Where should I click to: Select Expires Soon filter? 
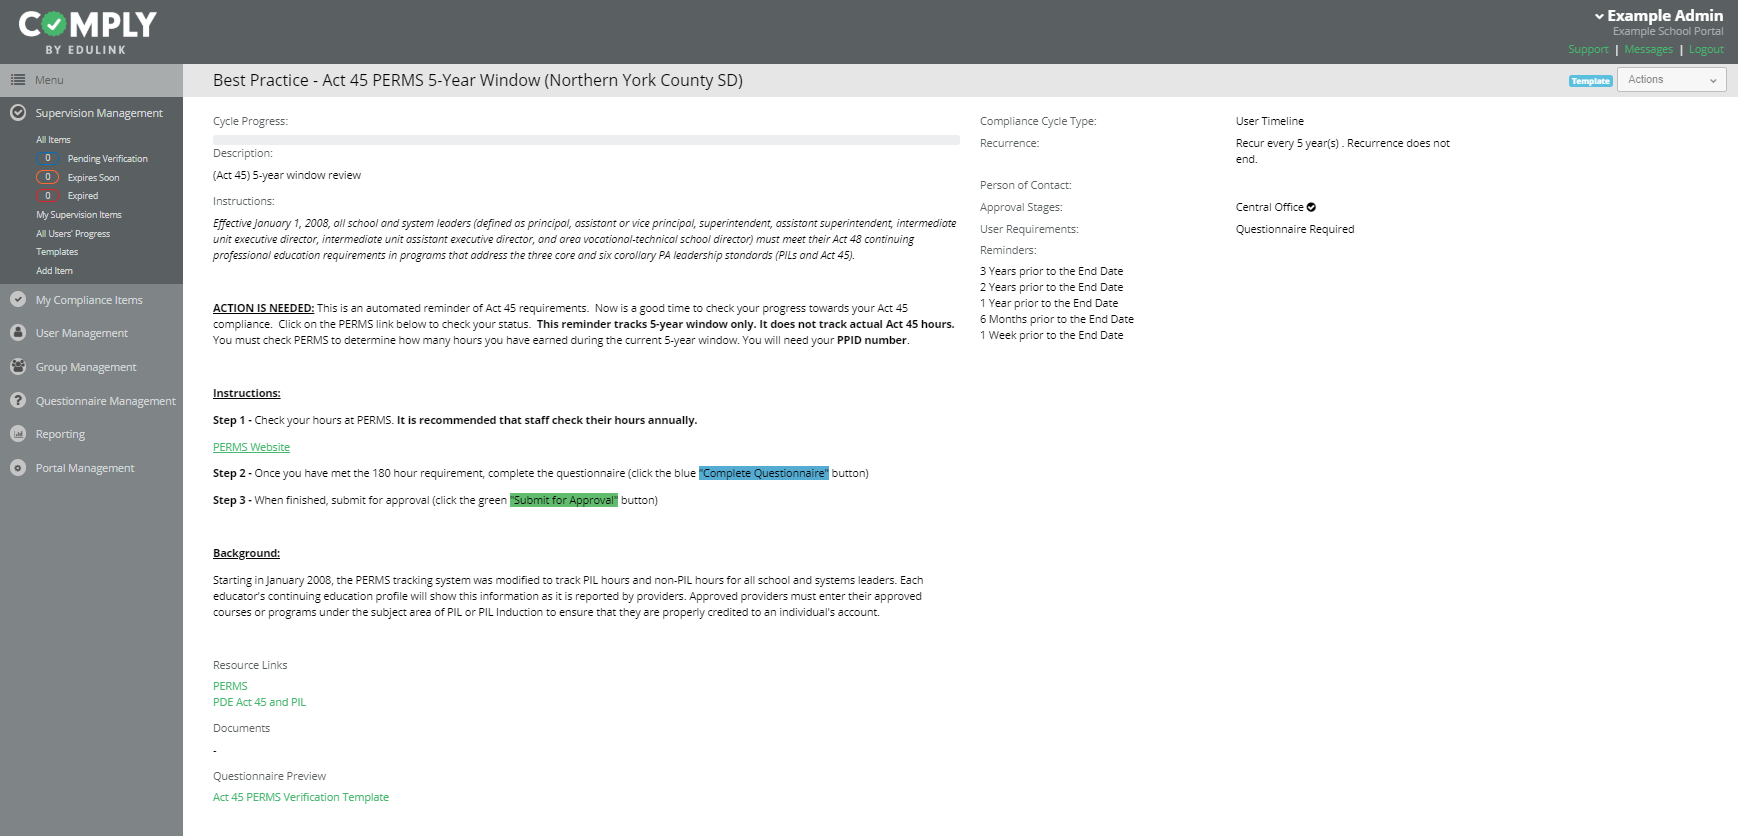click(93, 178)
